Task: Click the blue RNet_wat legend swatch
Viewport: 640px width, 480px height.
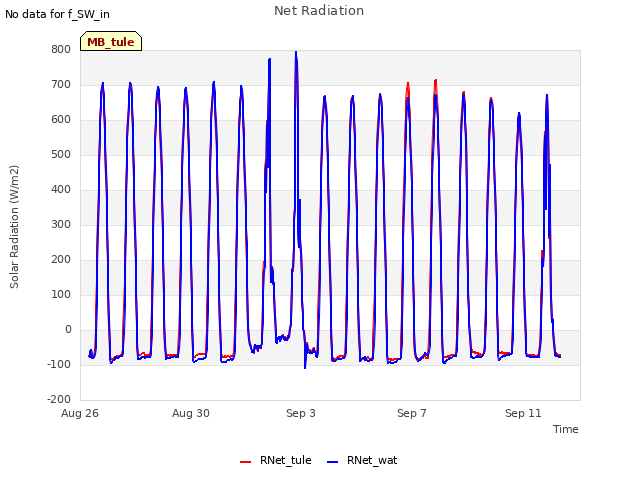Action: (333, 462)
